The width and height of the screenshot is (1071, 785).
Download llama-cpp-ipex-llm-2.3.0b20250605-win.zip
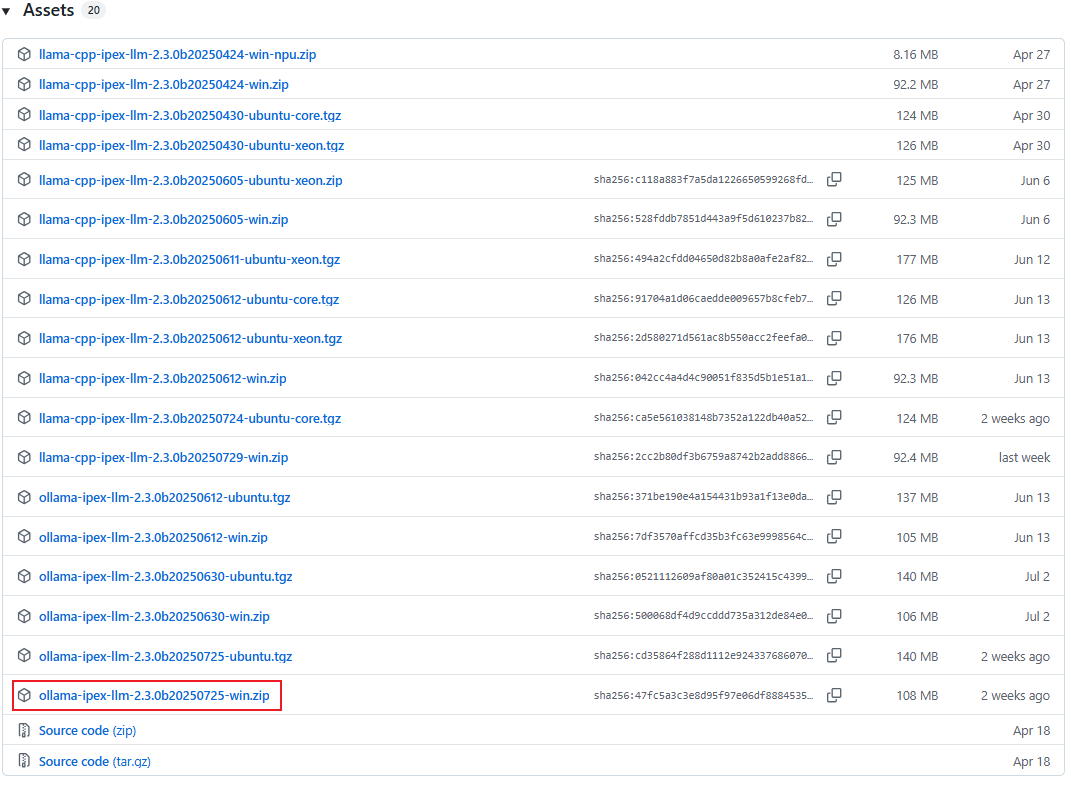(x=163, y=219)
